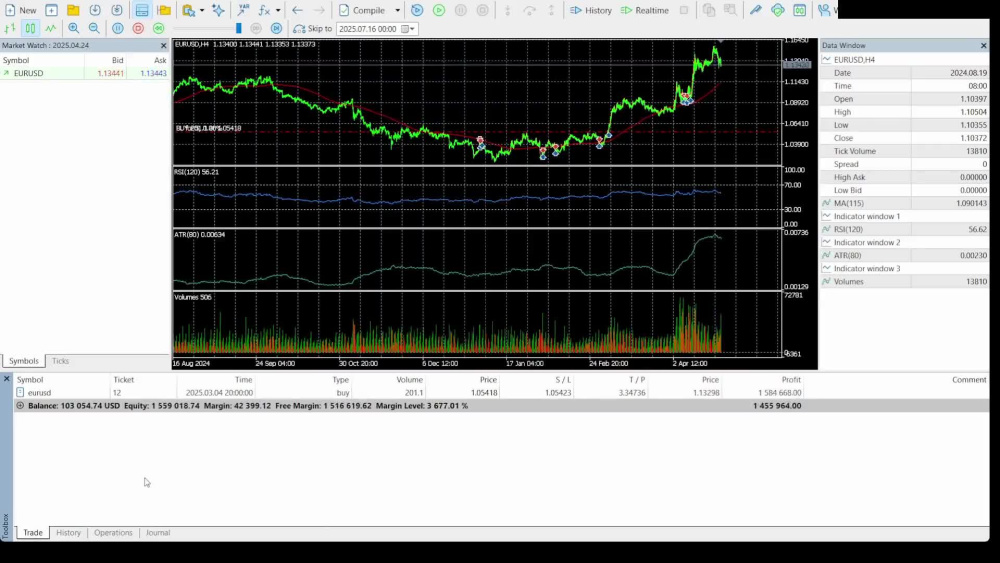Click the new window icon beside New
1000x563 pixels.
tap(51, 10)
